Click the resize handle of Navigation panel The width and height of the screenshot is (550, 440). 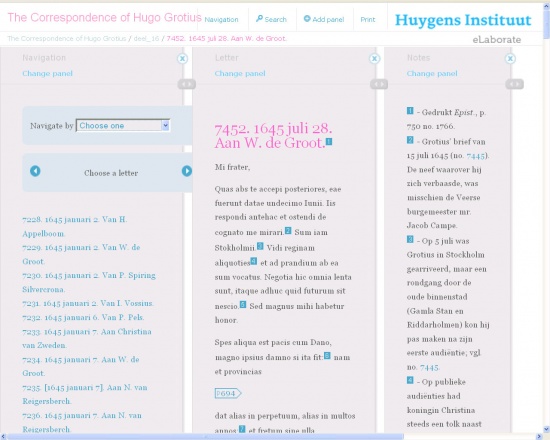187,84
